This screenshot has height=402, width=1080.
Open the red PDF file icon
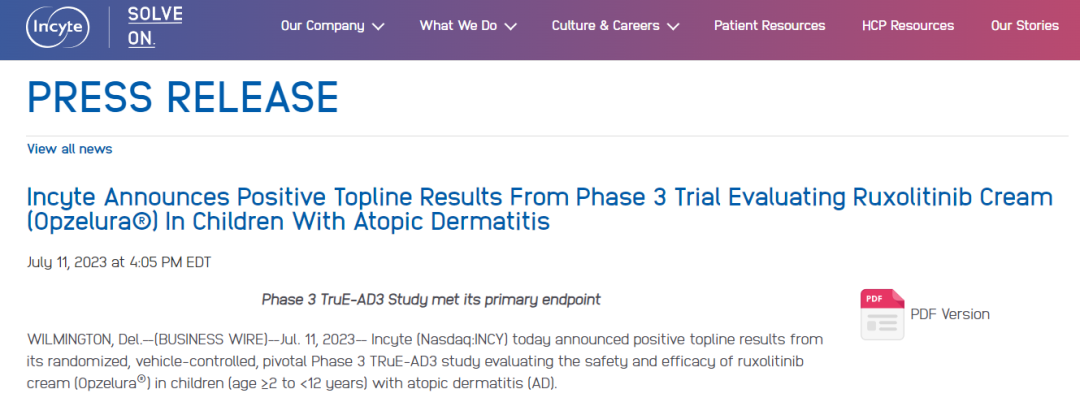click(881, 313)
